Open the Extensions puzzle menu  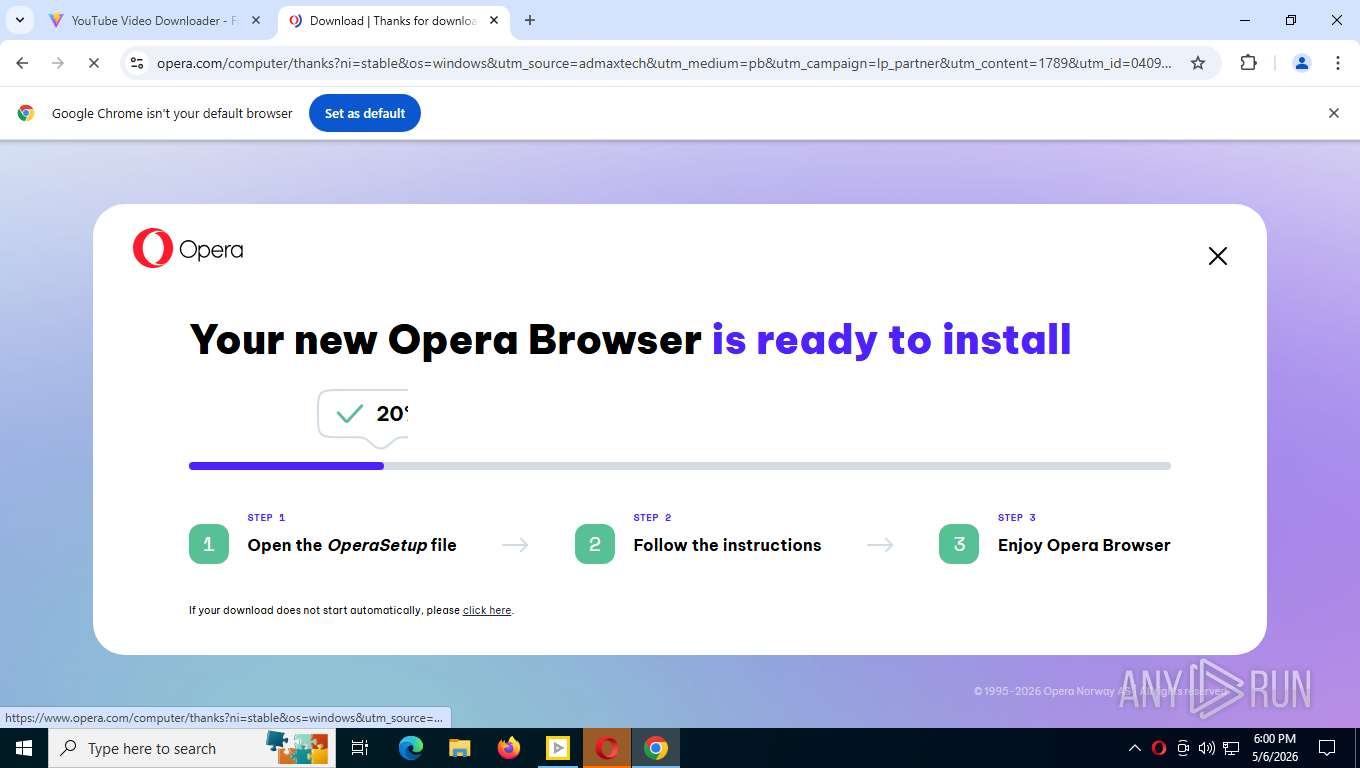click(1248, 63)
